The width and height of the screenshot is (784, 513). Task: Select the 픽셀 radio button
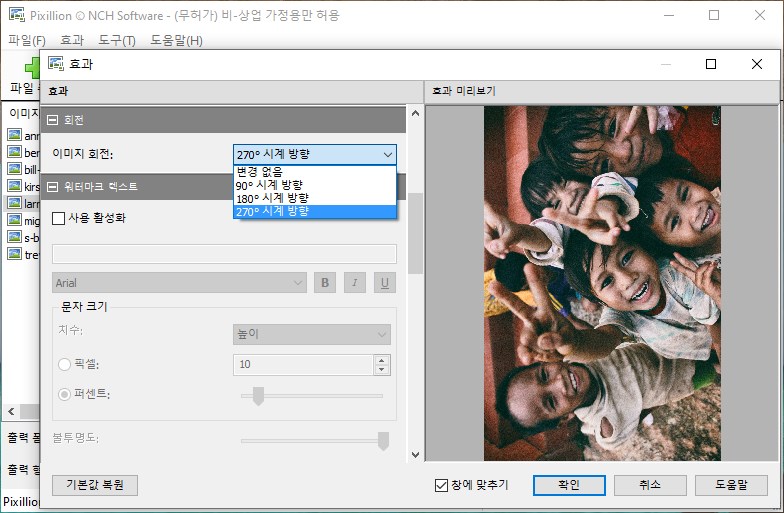pyautogui.click(x=64, y=364)
